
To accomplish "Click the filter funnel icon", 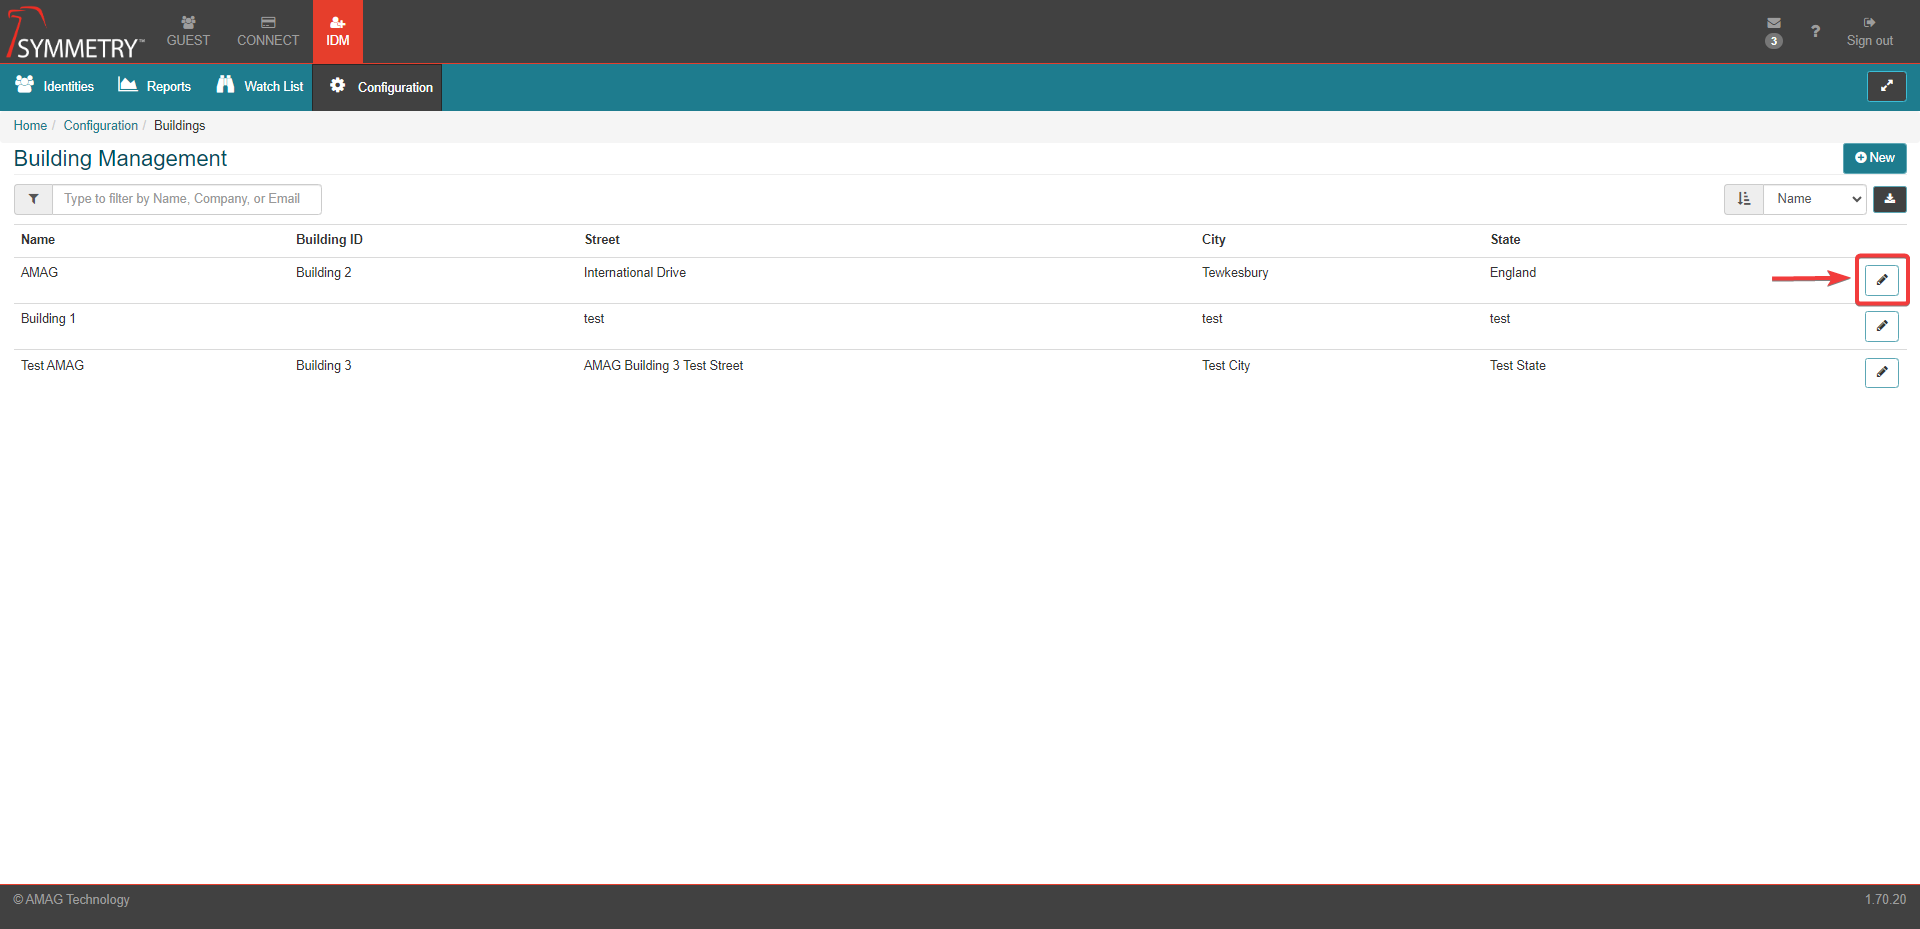I will 33,199.
